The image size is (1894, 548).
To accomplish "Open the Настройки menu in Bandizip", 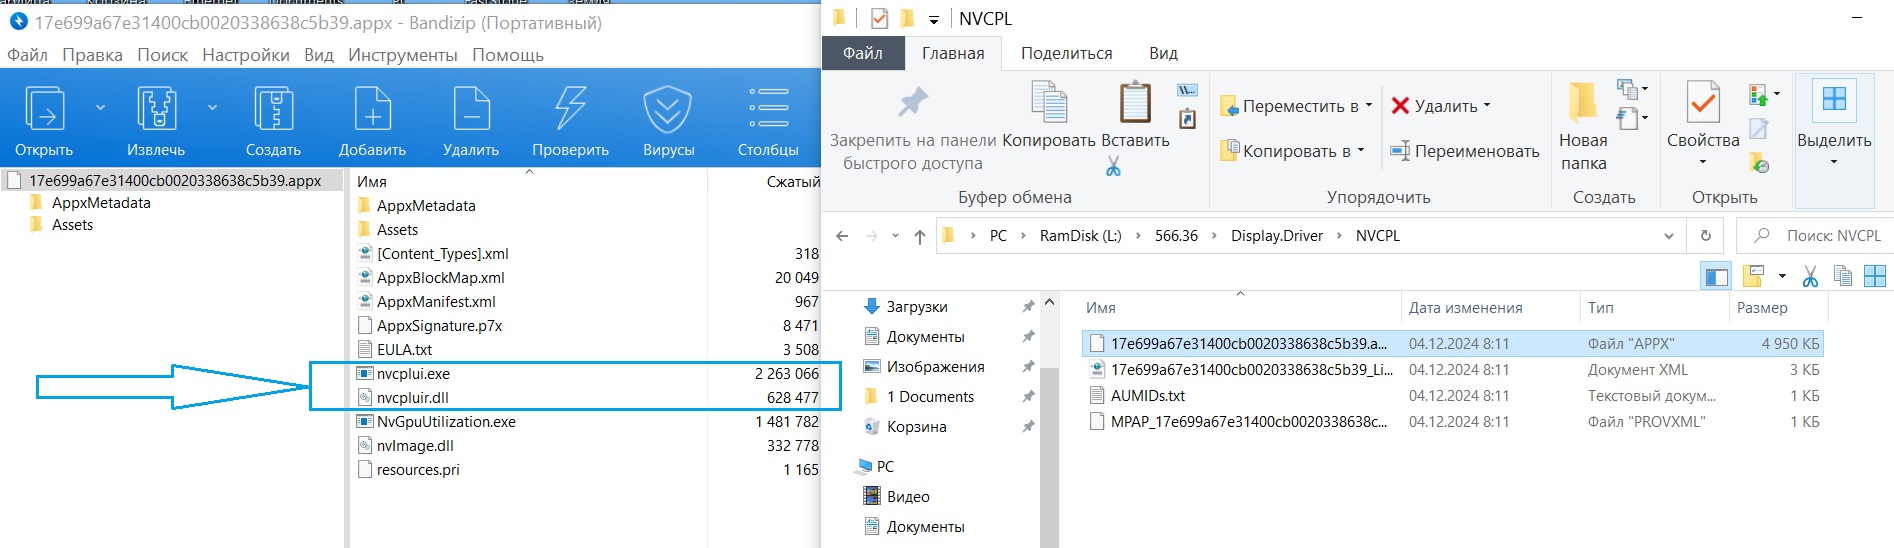I will (x=246, y=55).
